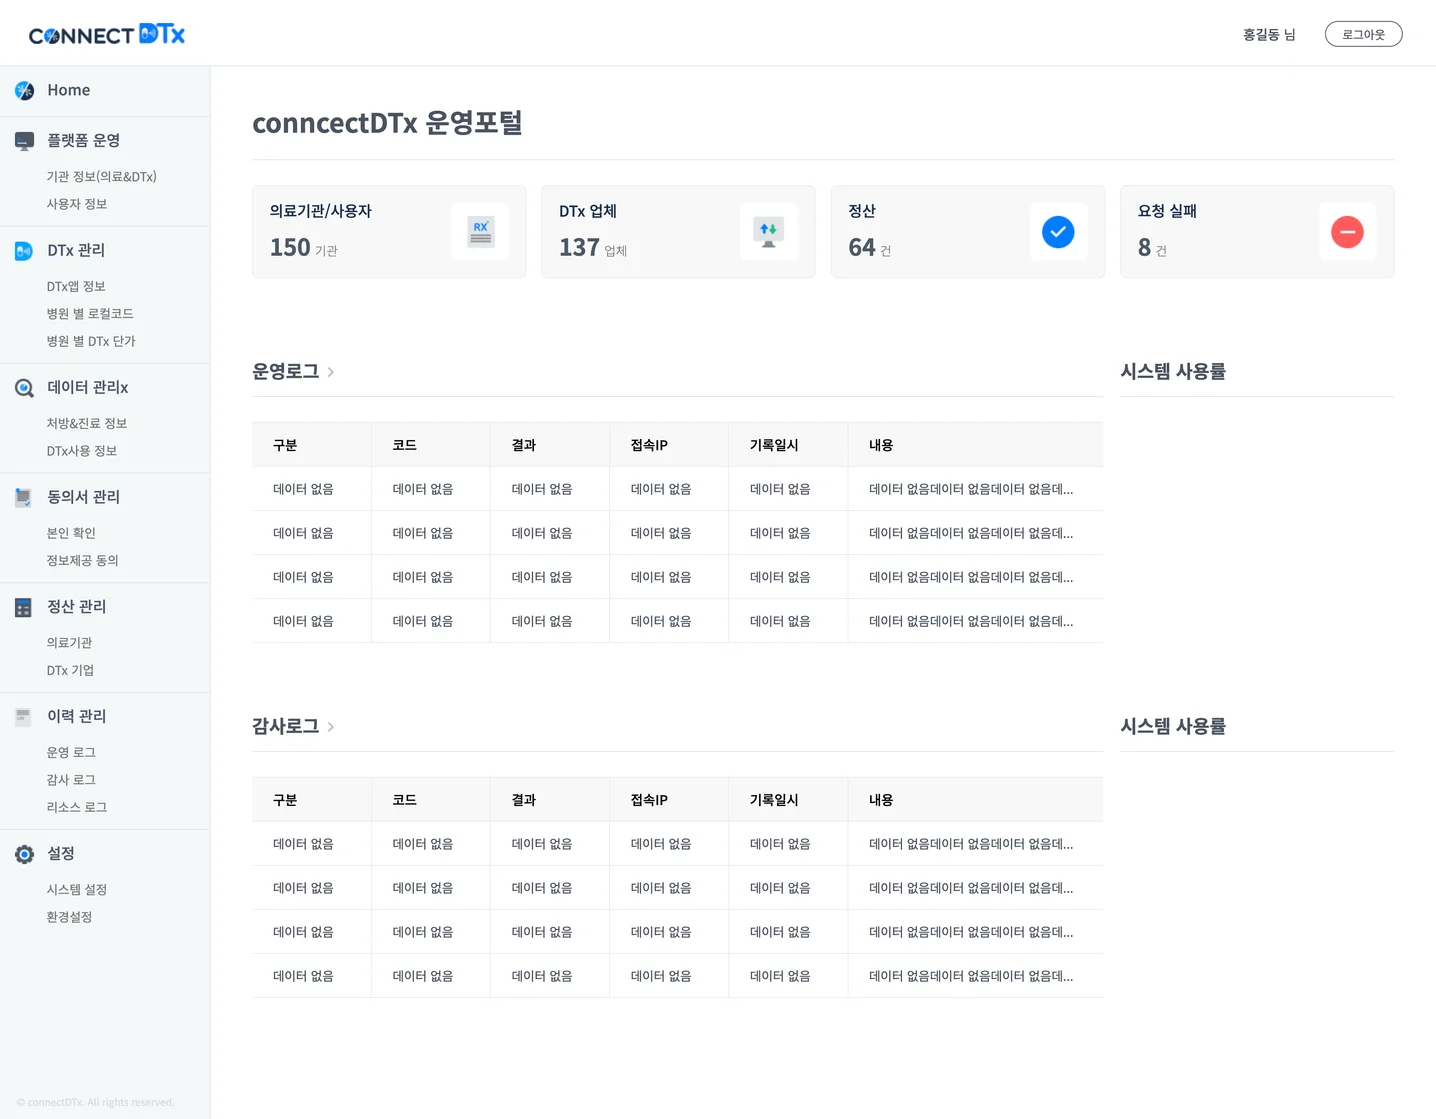Viewport: 1436px width, 1119px height.
Task: Click the 동의서 관리 document icon
Action: [x=24, y=497]
